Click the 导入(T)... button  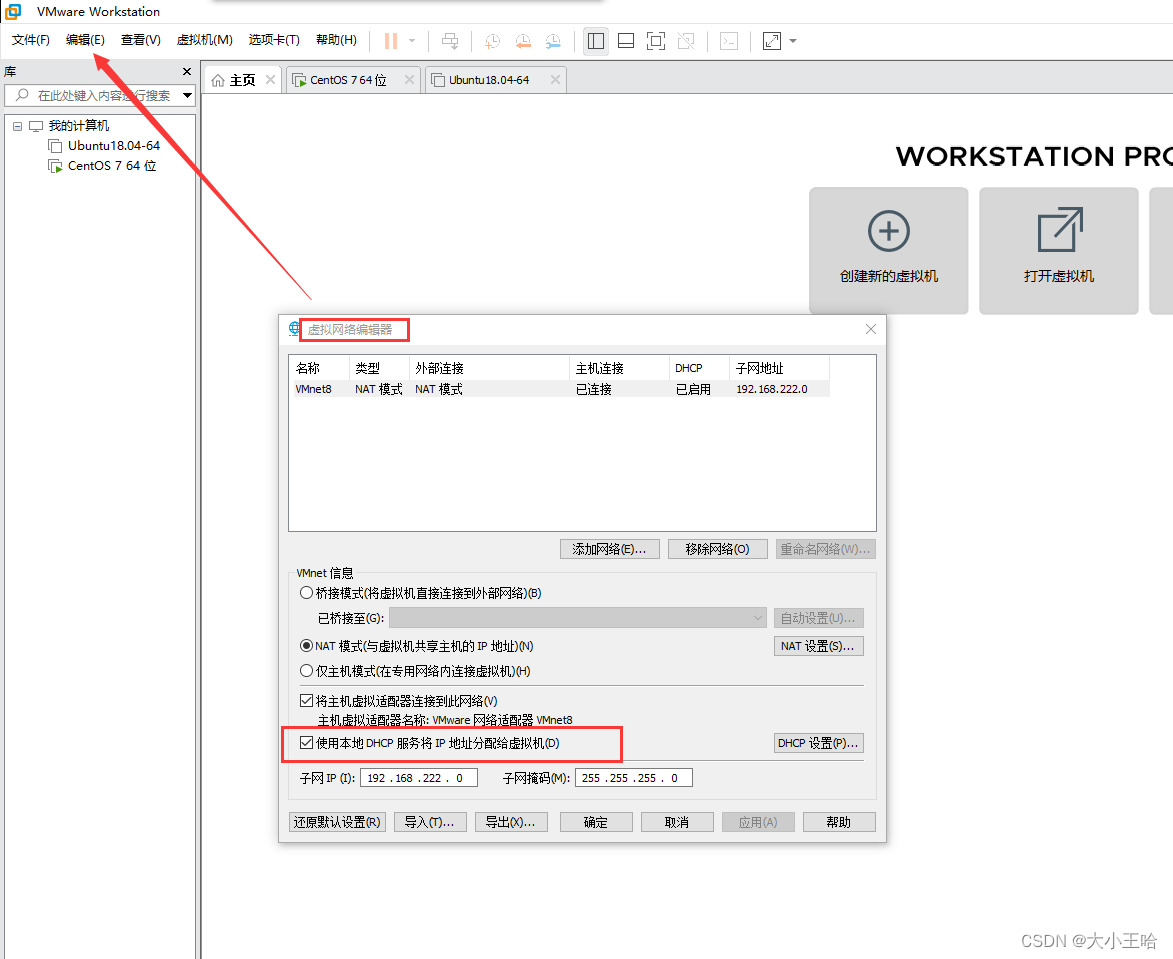(x=430, y=822)
